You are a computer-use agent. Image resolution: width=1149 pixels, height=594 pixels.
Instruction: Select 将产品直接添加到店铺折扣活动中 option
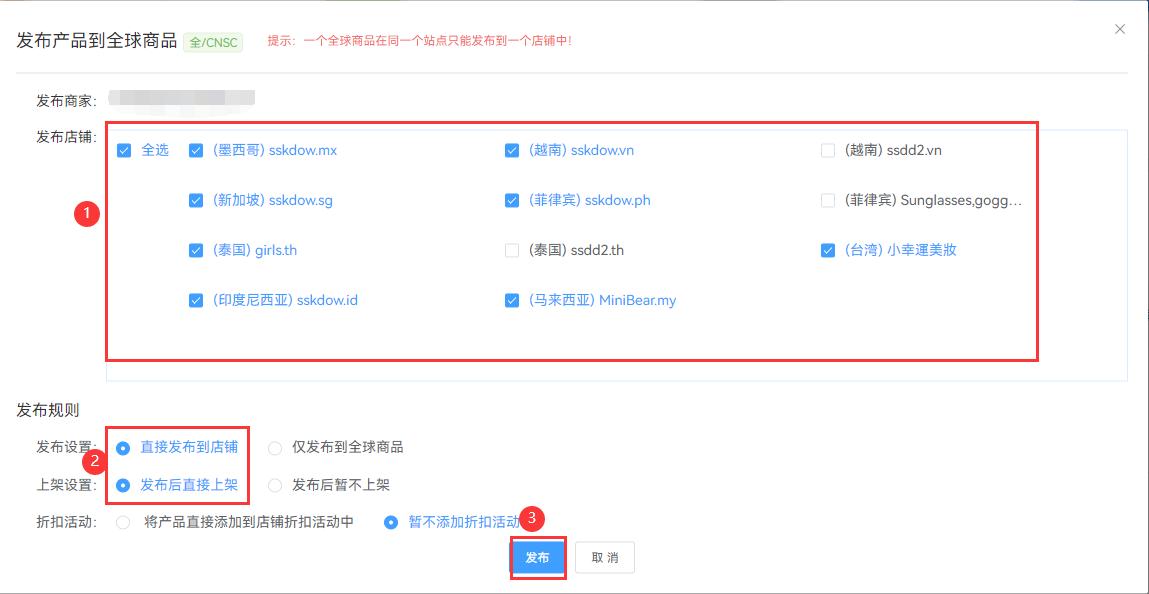(x=122, y=521)
